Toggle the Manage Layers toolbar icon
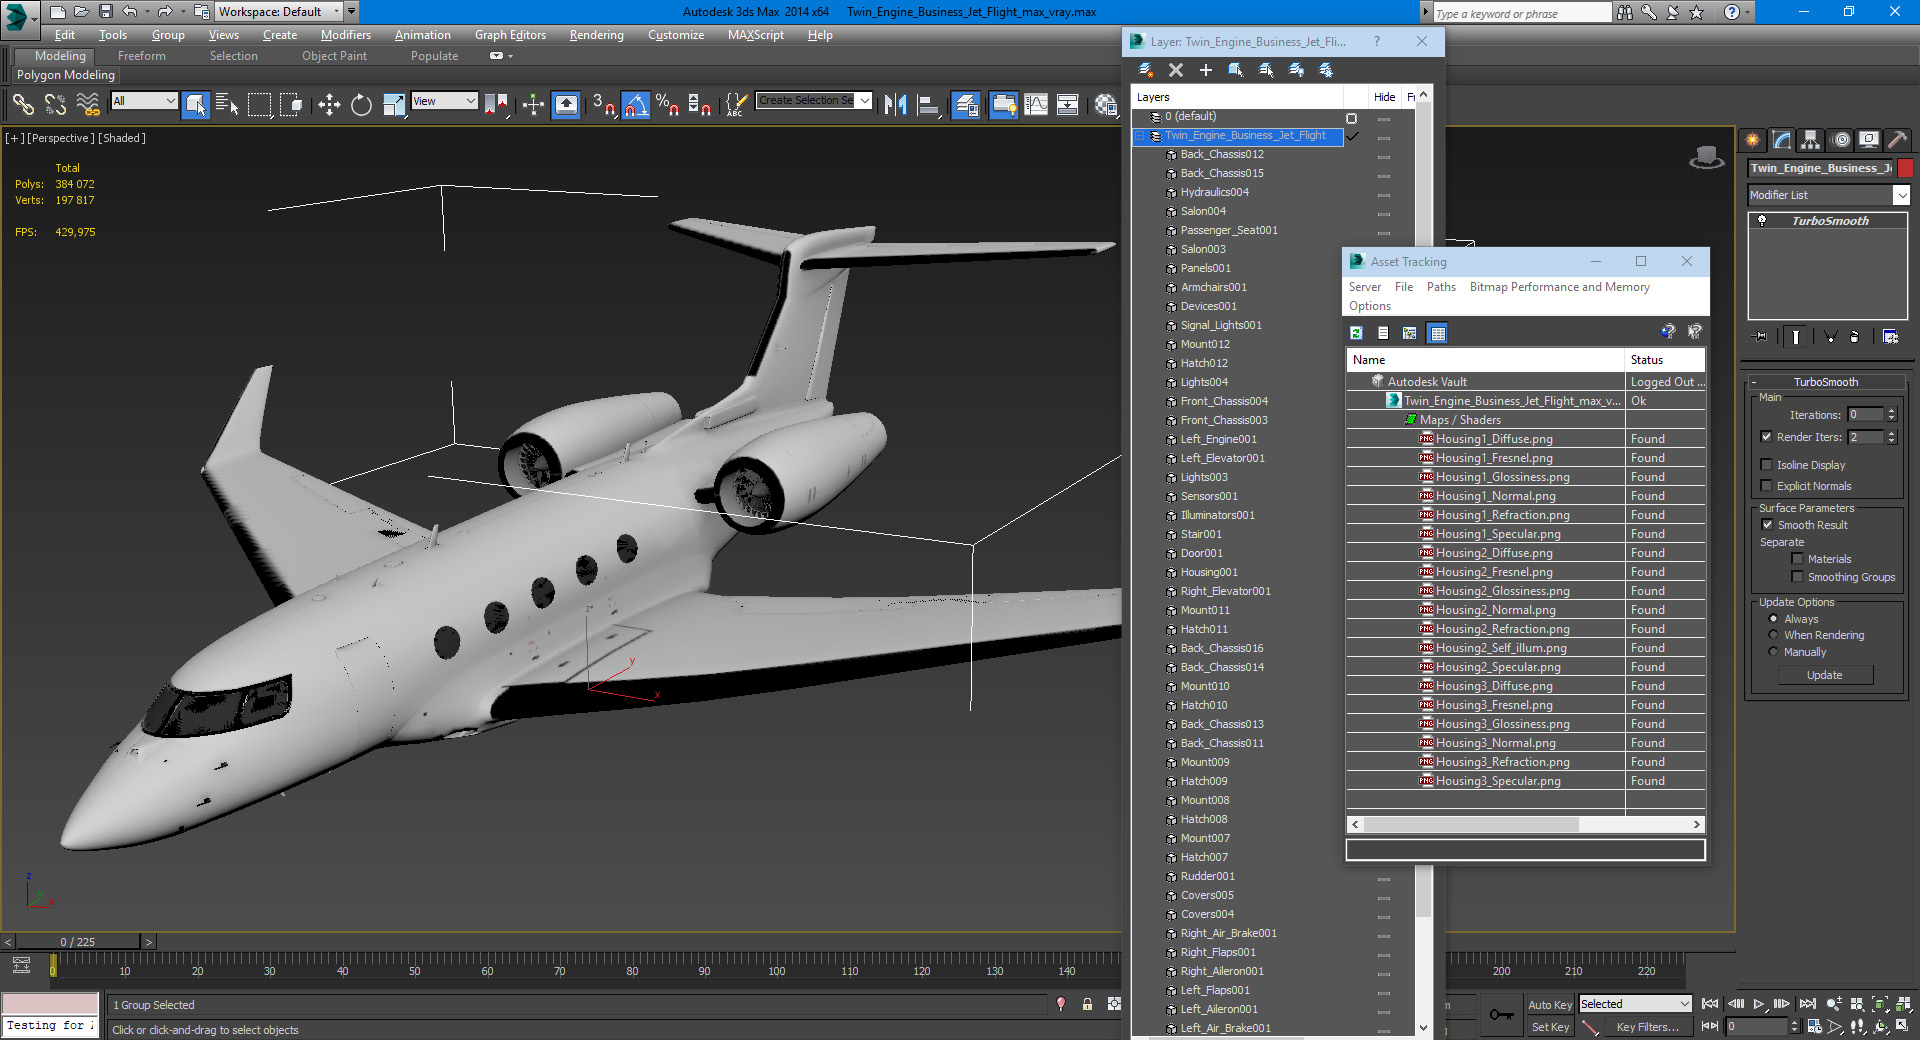Image resolution: width=1920 pixels, height=1040 pixels. coord(966,104)
